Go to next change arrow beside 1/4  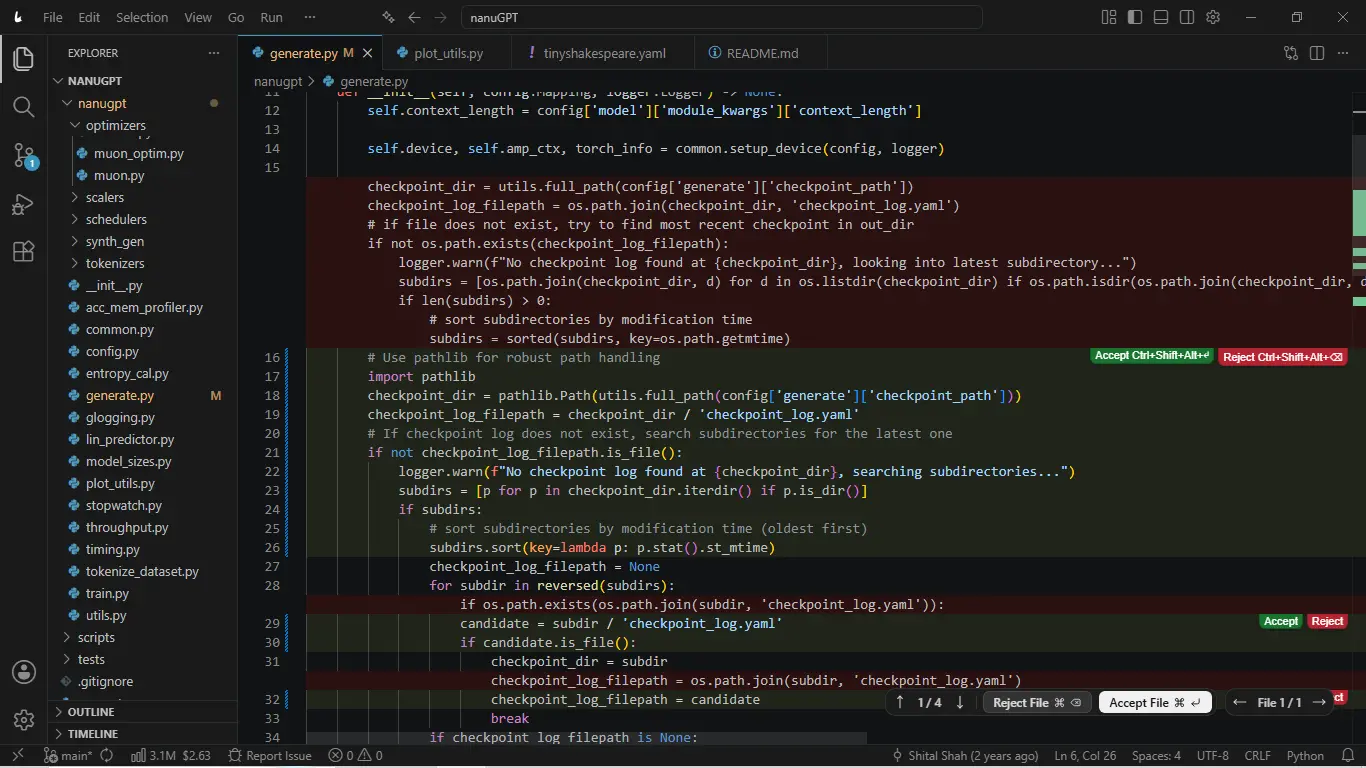960,702
